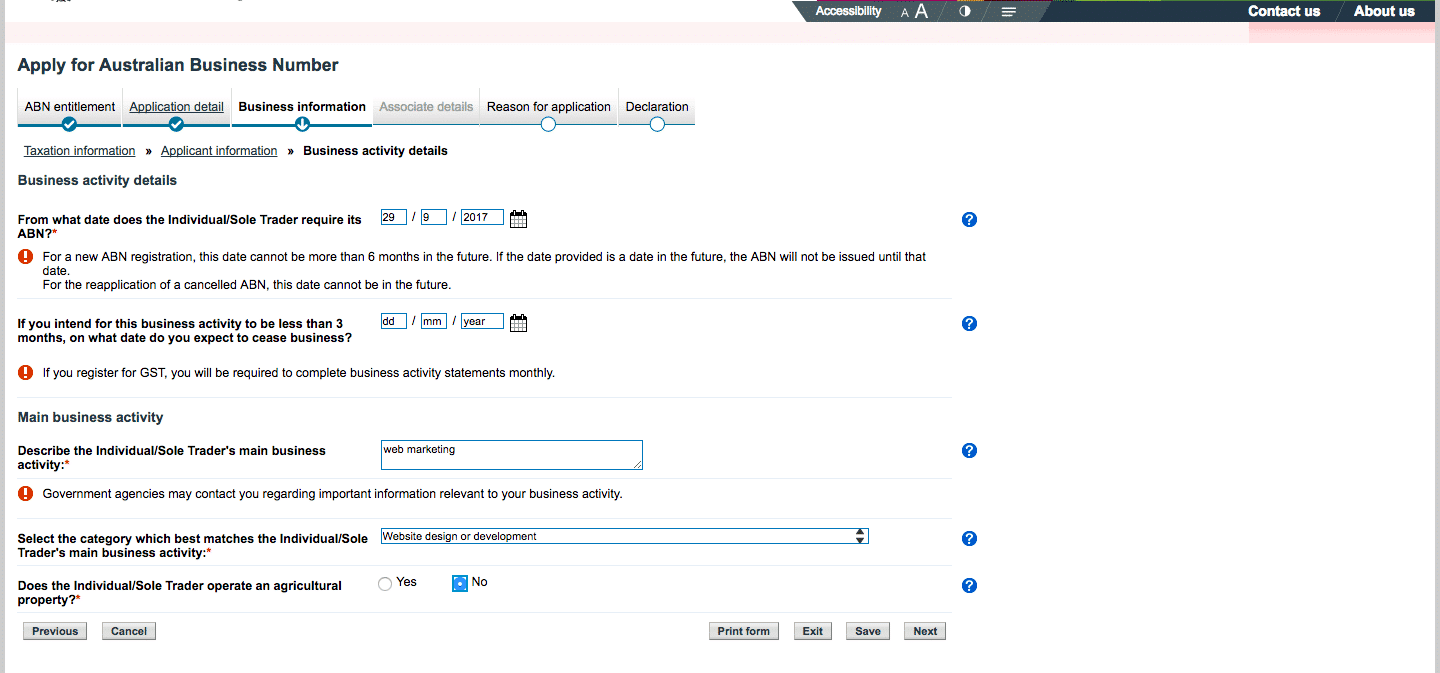1440x673 pixels.
Task: Click the Cancel button
Action: (129, 631)
